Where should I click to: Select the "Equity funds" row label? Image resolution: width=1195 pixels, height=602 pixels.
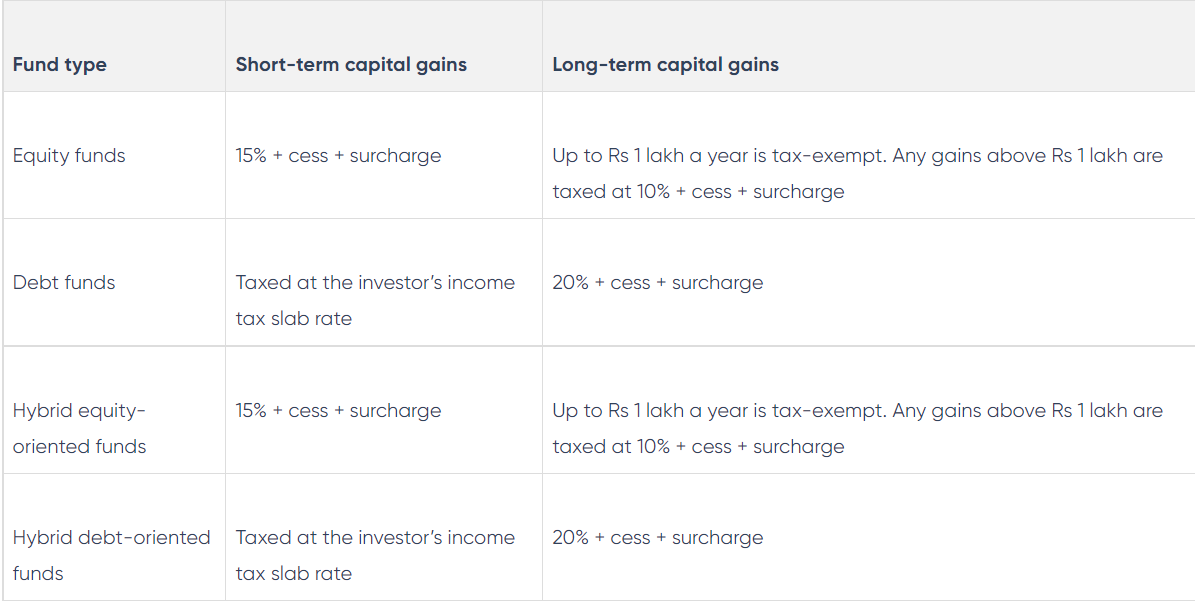pos(69,156)
